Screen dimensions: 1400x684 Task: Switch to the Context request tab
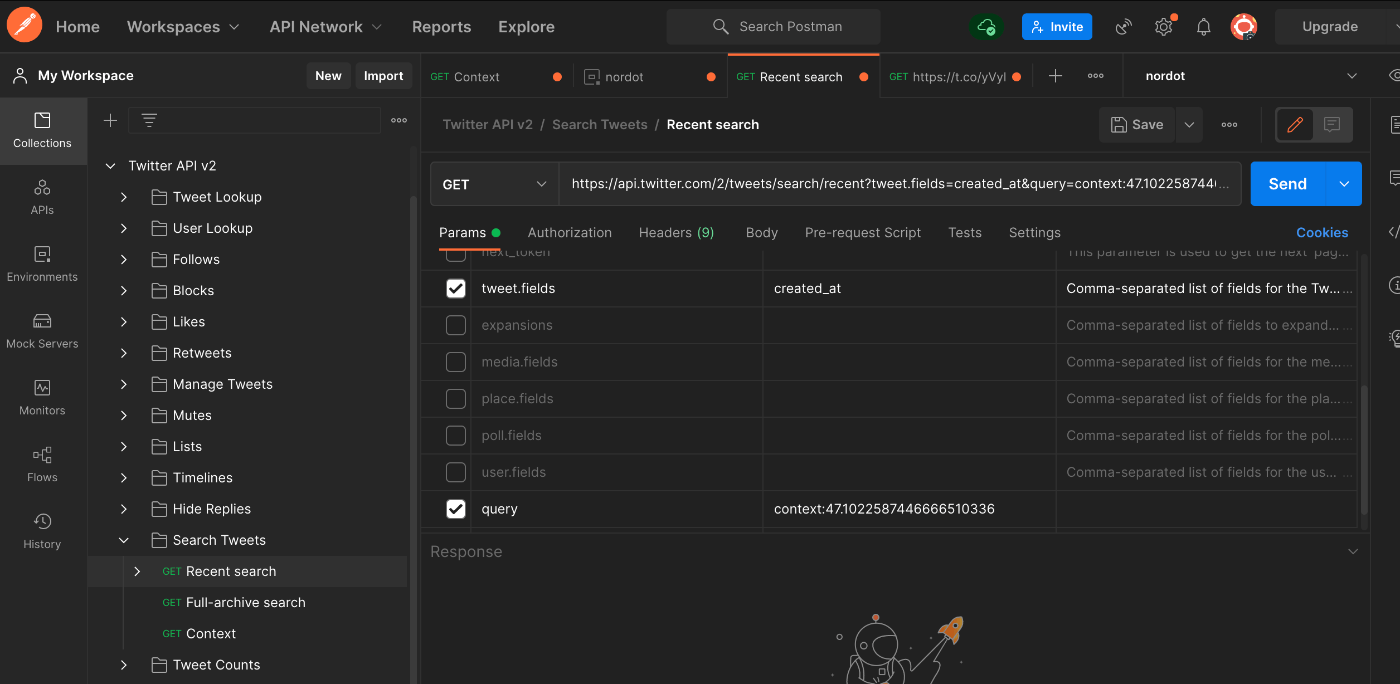496,76
